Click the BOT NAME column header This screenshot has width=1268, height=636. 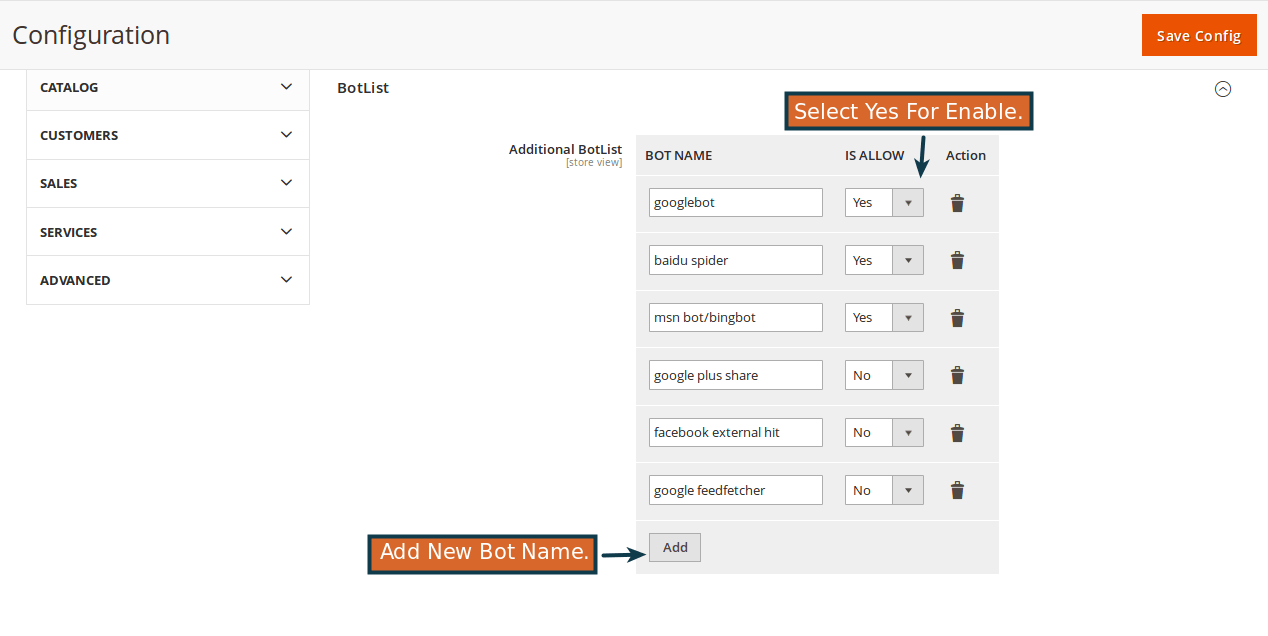tap(679, 155)
